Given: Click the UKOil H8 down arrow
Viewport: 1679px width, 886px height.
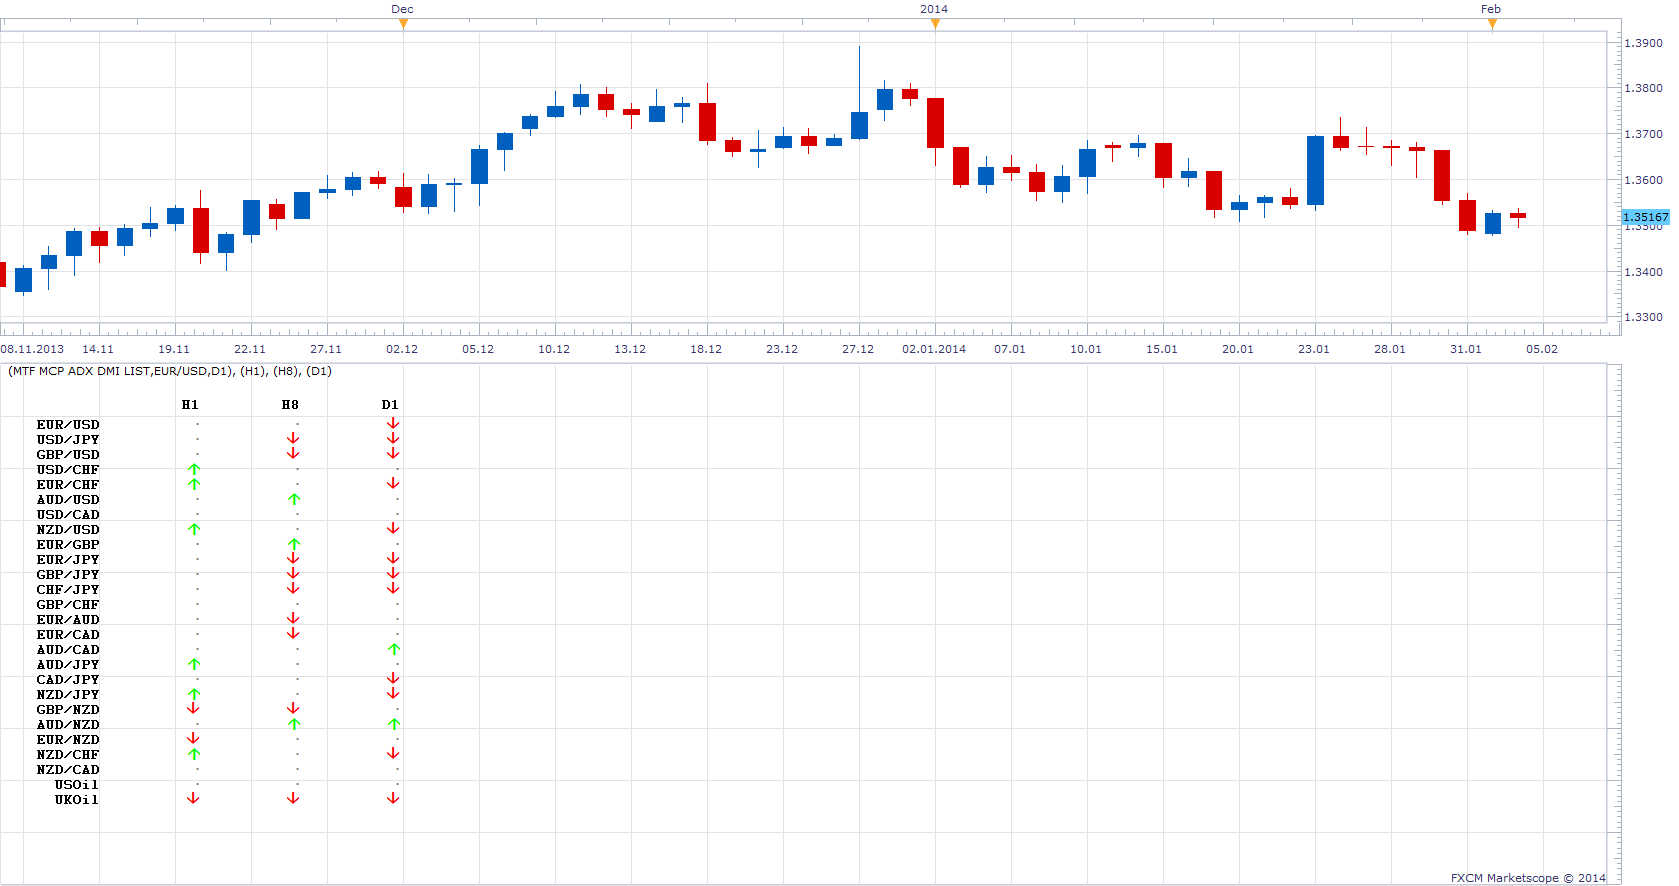Looking at the screenshot, I should click(293, 798).
